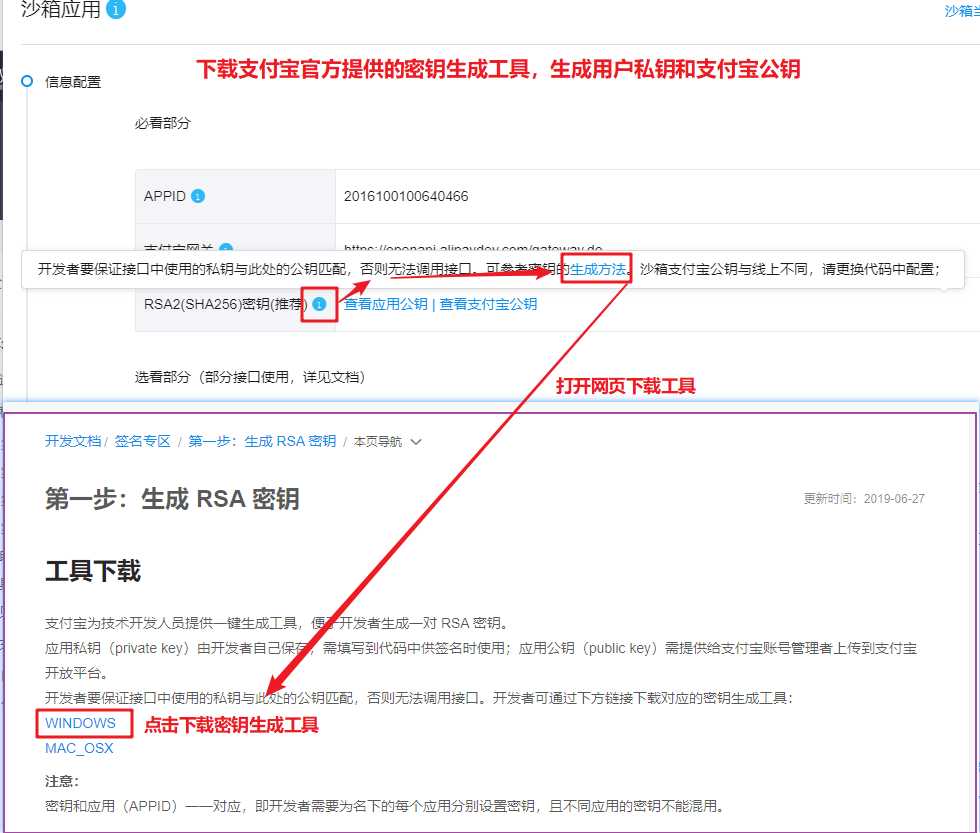The image size is (980, 833).
Task: Select the 信息配置 step circle marker
Action: tap(27, 81)
